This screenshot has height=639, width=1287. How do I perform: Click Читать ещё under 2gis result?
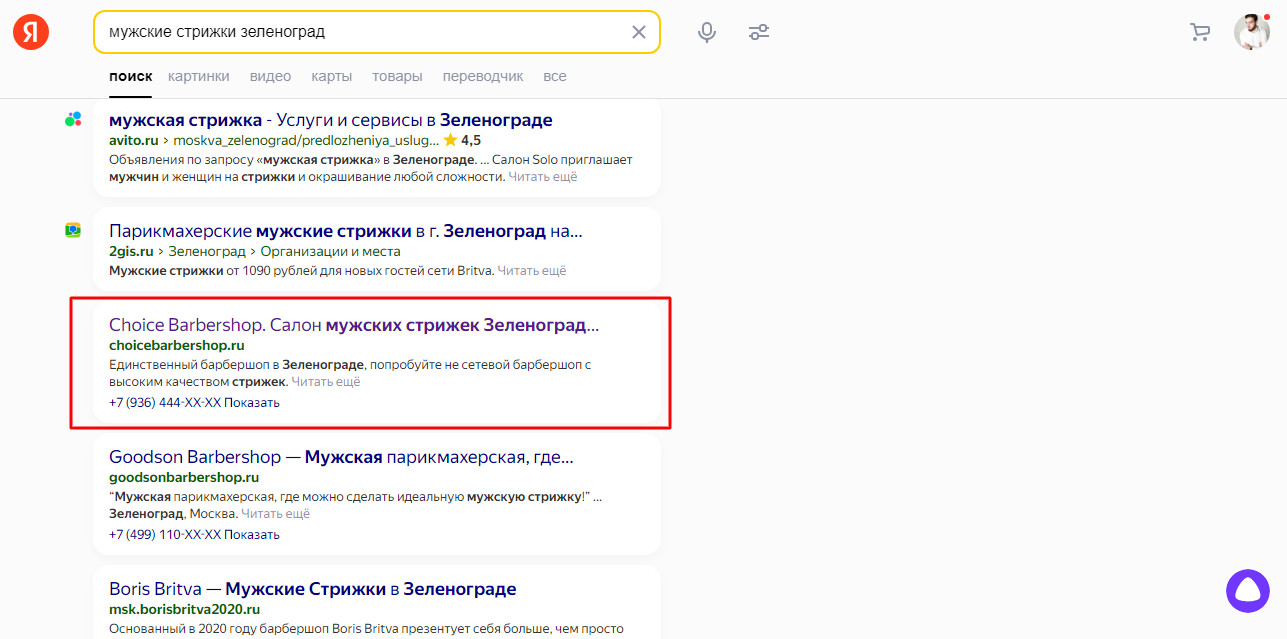click(x=532, y=270)
